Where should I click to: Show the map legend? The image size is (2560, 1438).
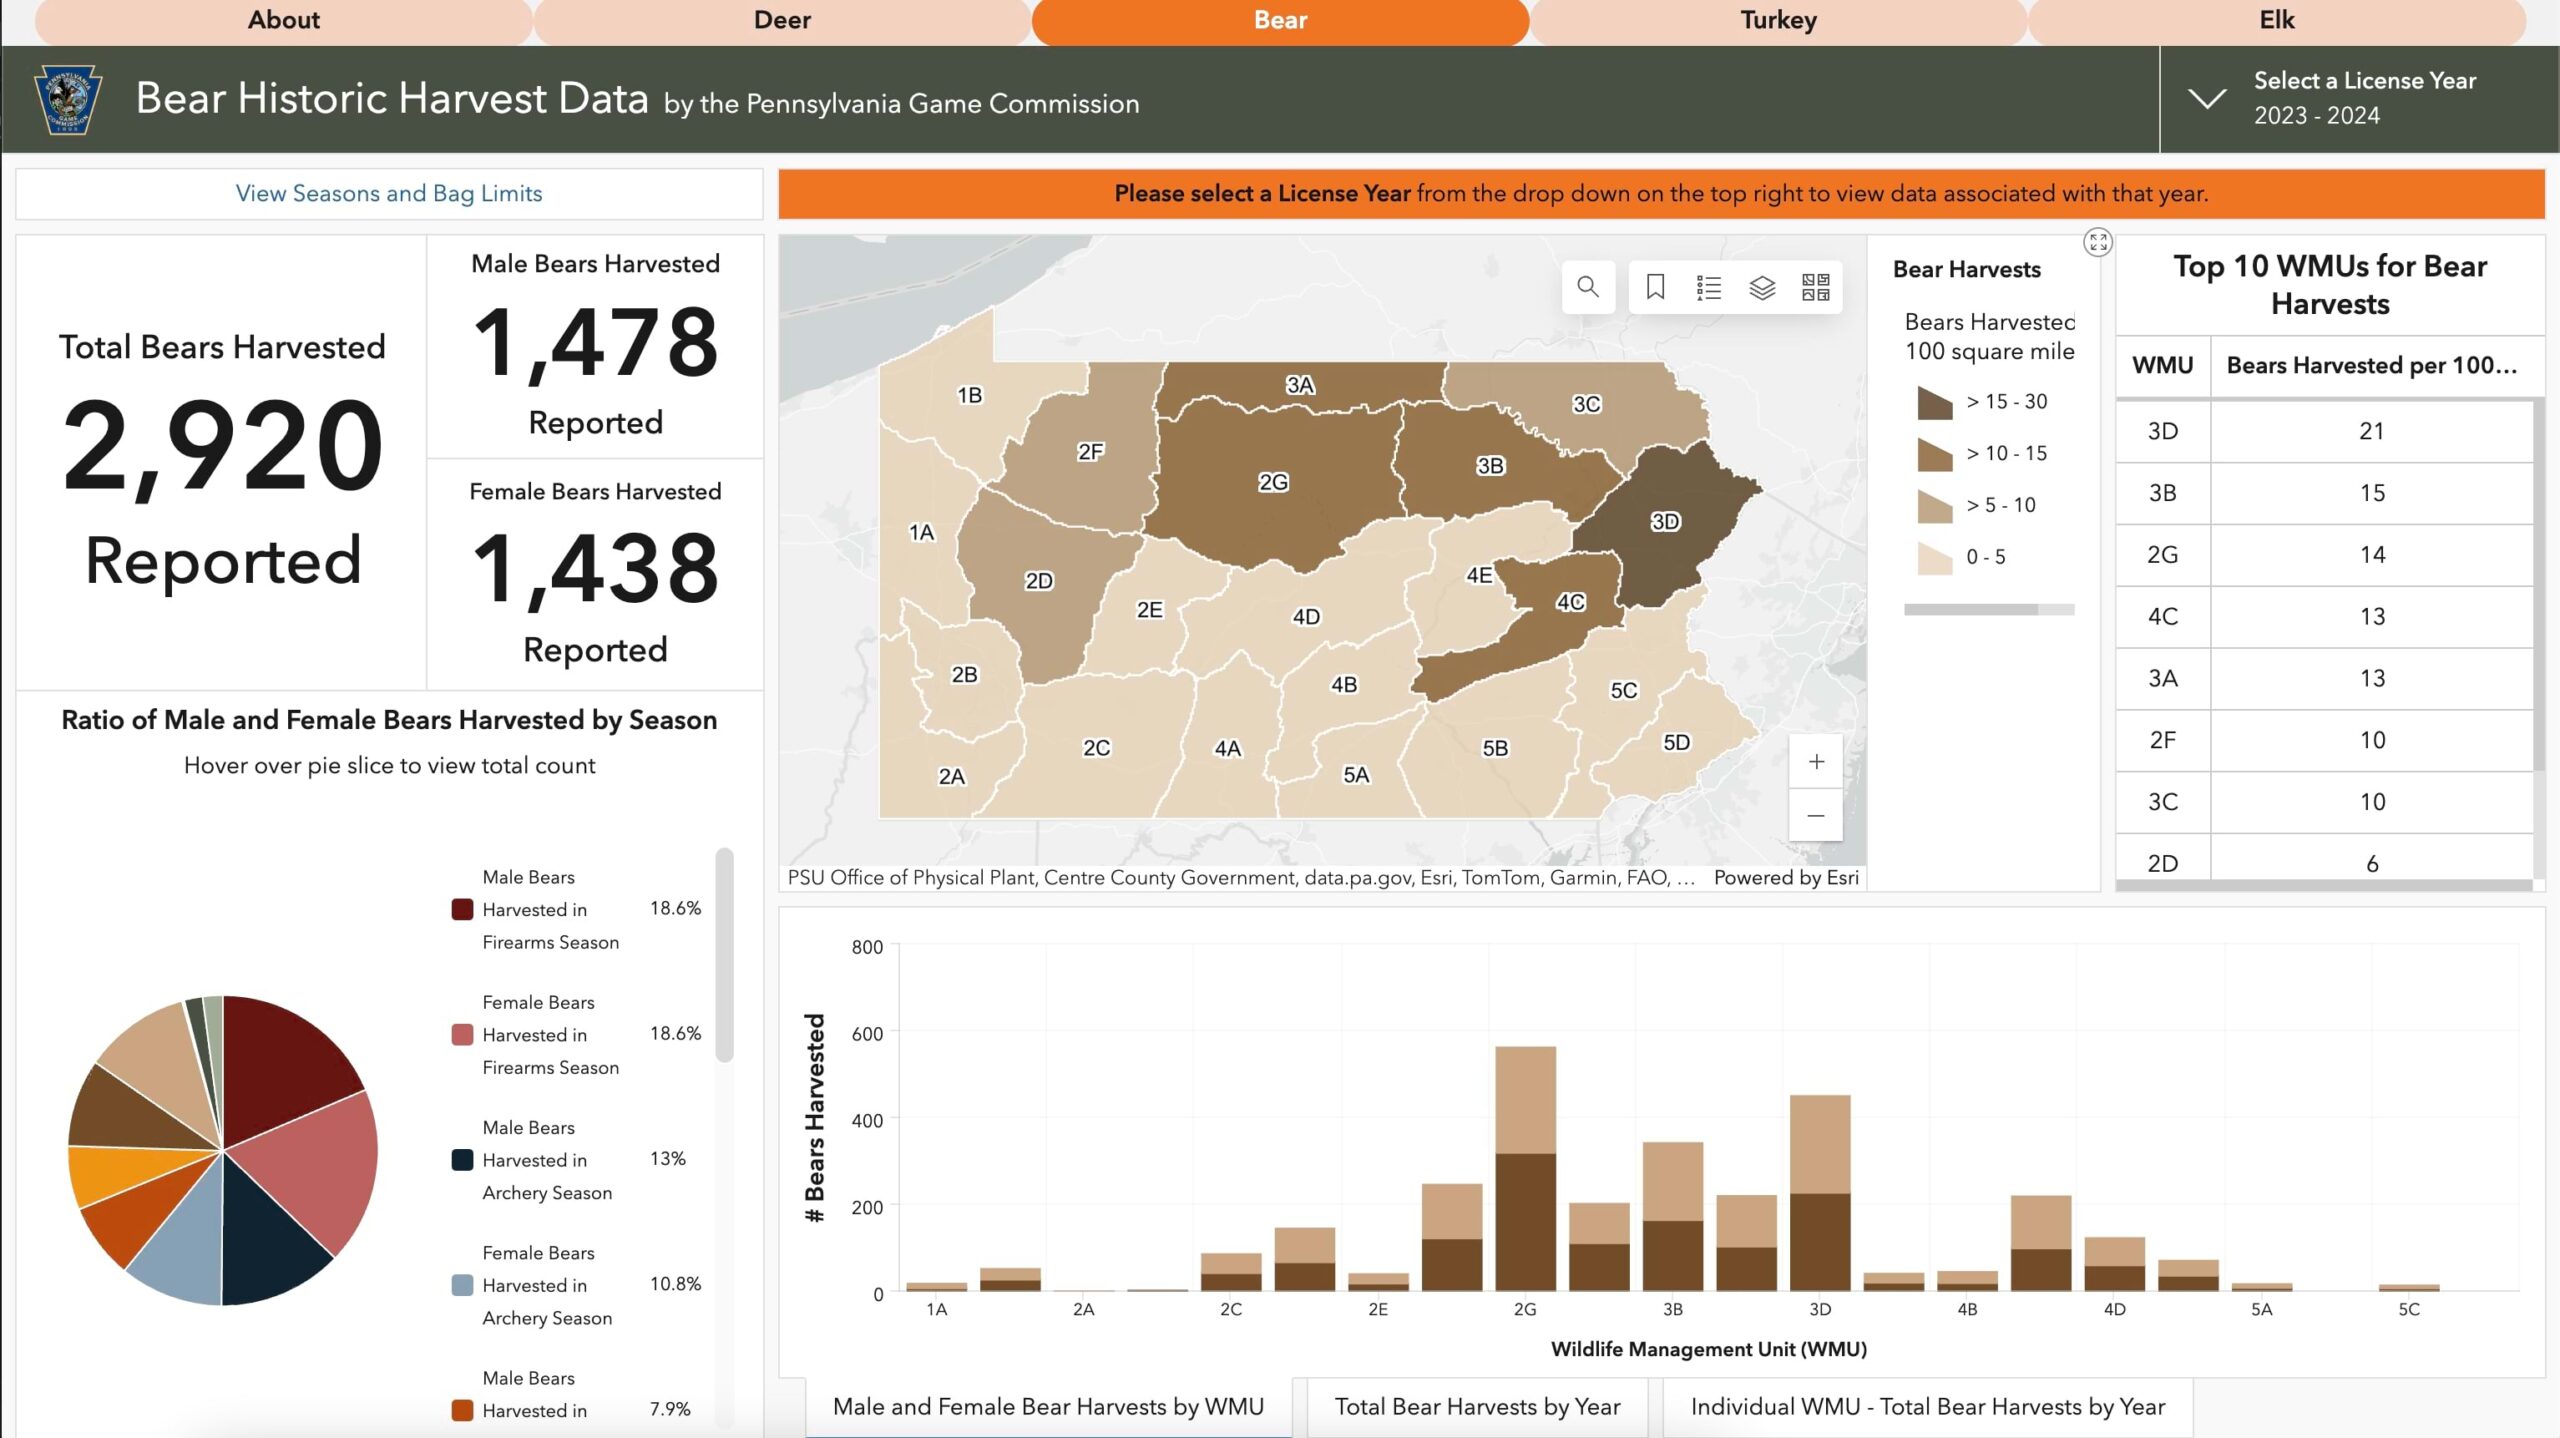(x=1709, y=287)
